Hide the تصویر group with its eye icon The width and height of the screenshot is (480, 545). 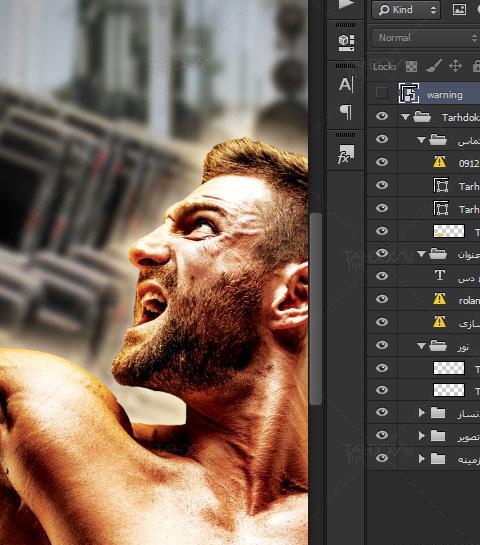point(382,435)
